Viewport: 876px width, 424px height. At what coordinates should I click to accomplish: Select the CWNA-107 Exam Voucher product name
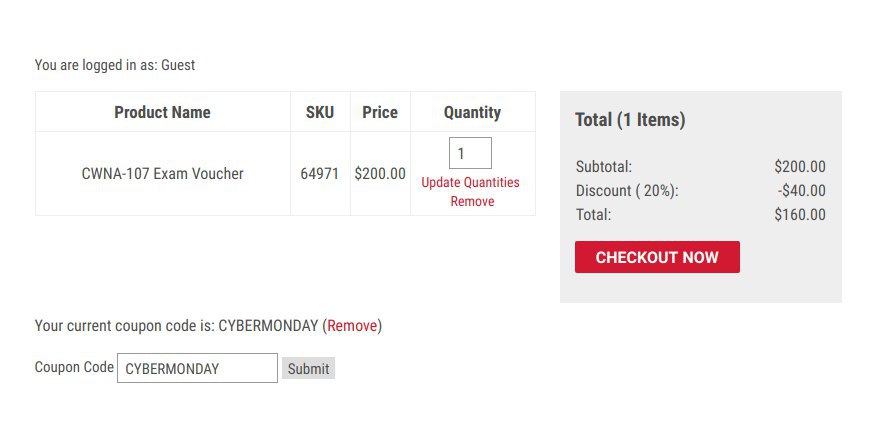click(x=162, y=173)
